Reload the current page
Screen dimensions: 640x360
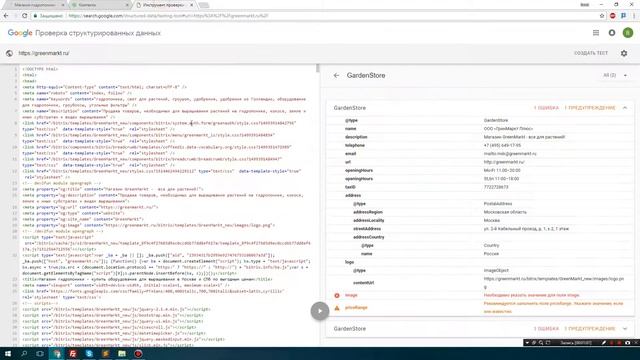[24, 16]
